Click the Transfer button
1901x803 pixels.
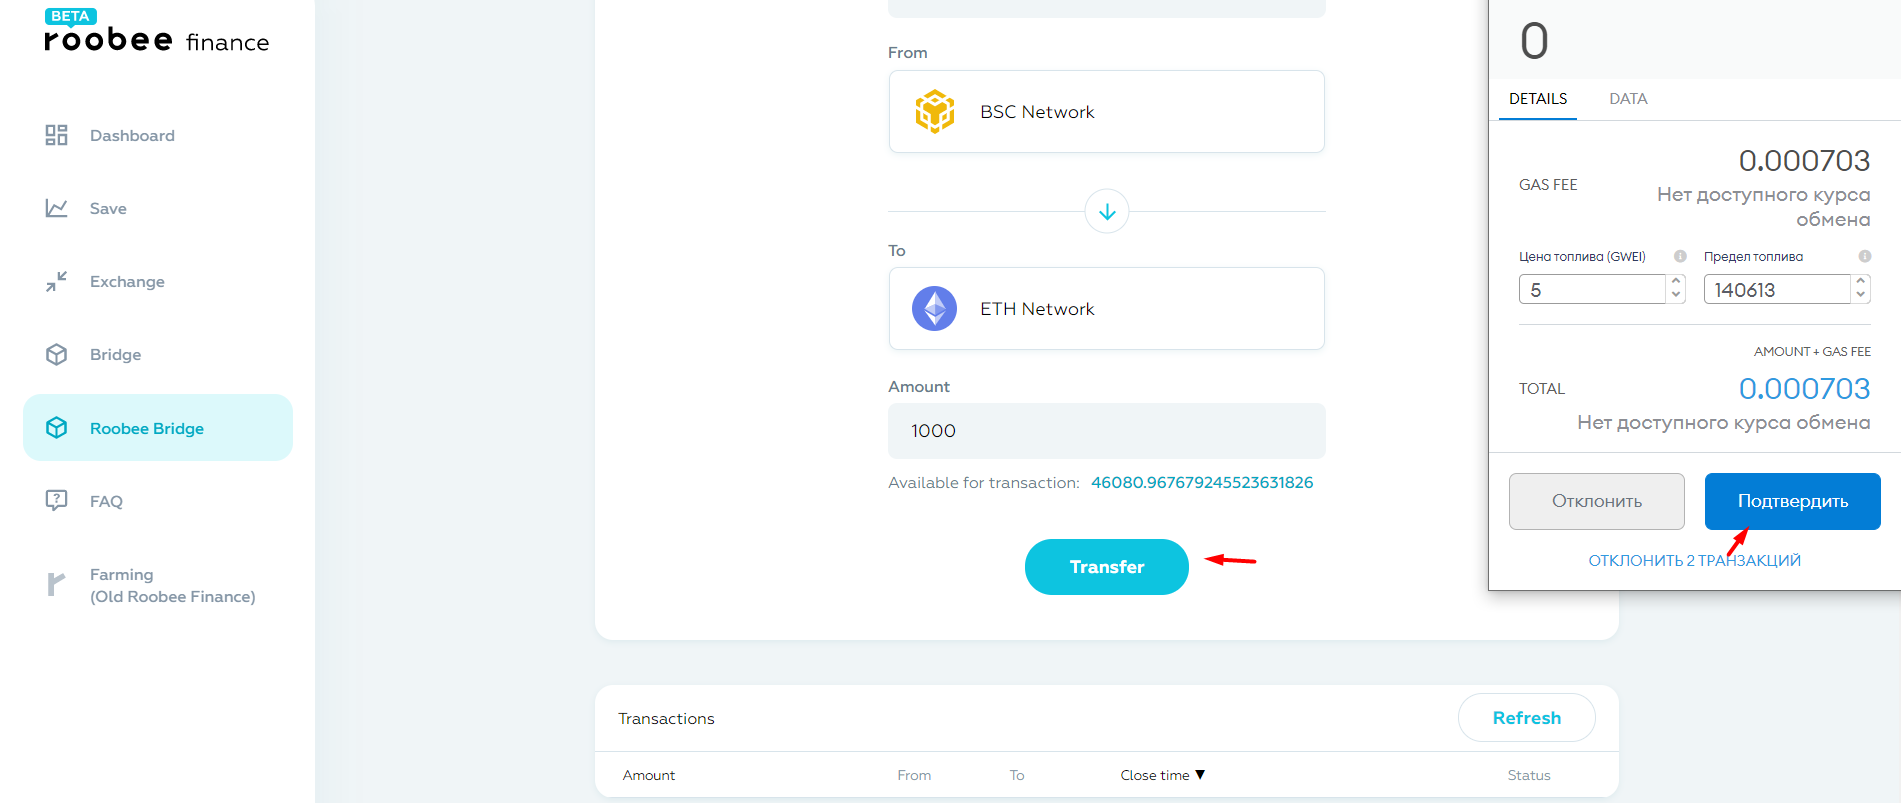(1107, 567)
